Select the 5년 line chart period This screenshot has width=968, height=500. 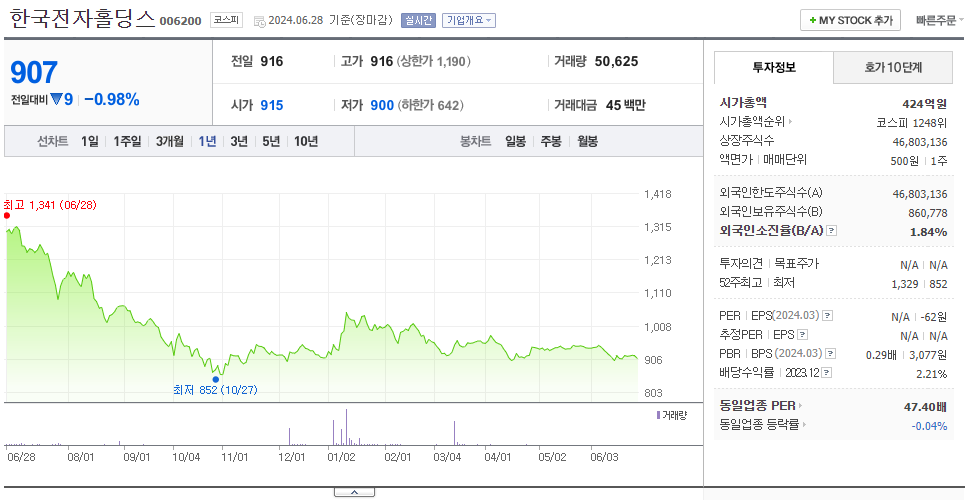tap(271, 141)
